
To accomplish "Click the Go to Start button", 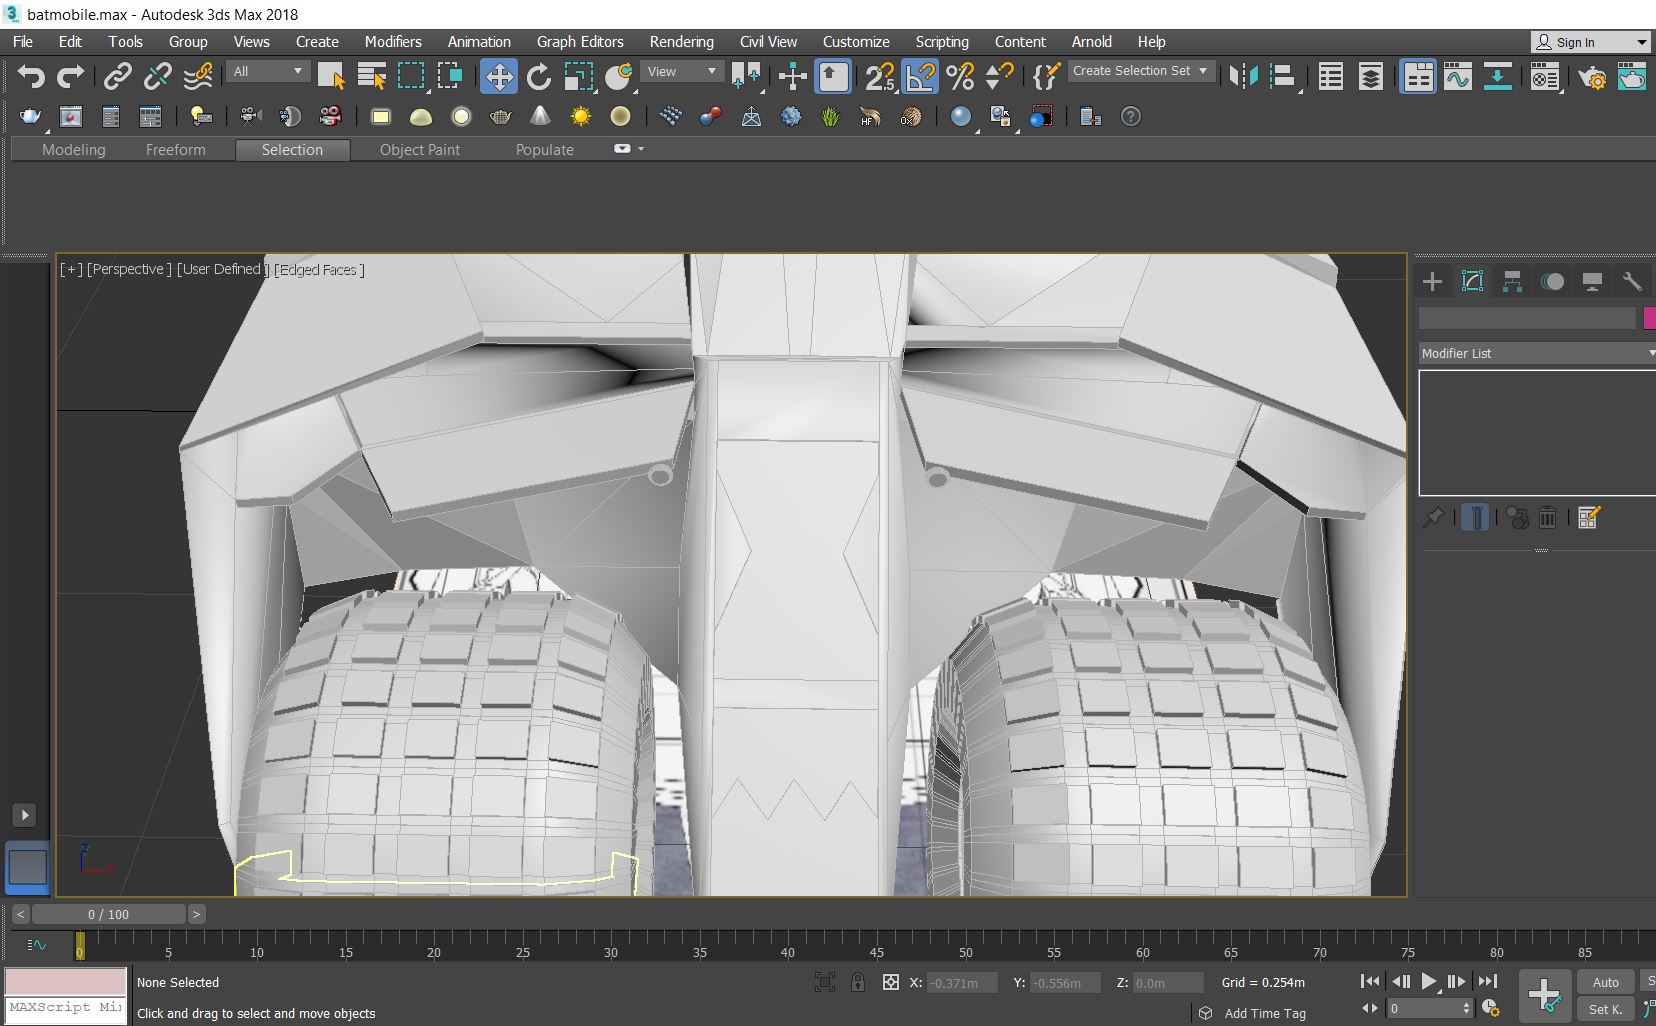I will (1371, 982).
